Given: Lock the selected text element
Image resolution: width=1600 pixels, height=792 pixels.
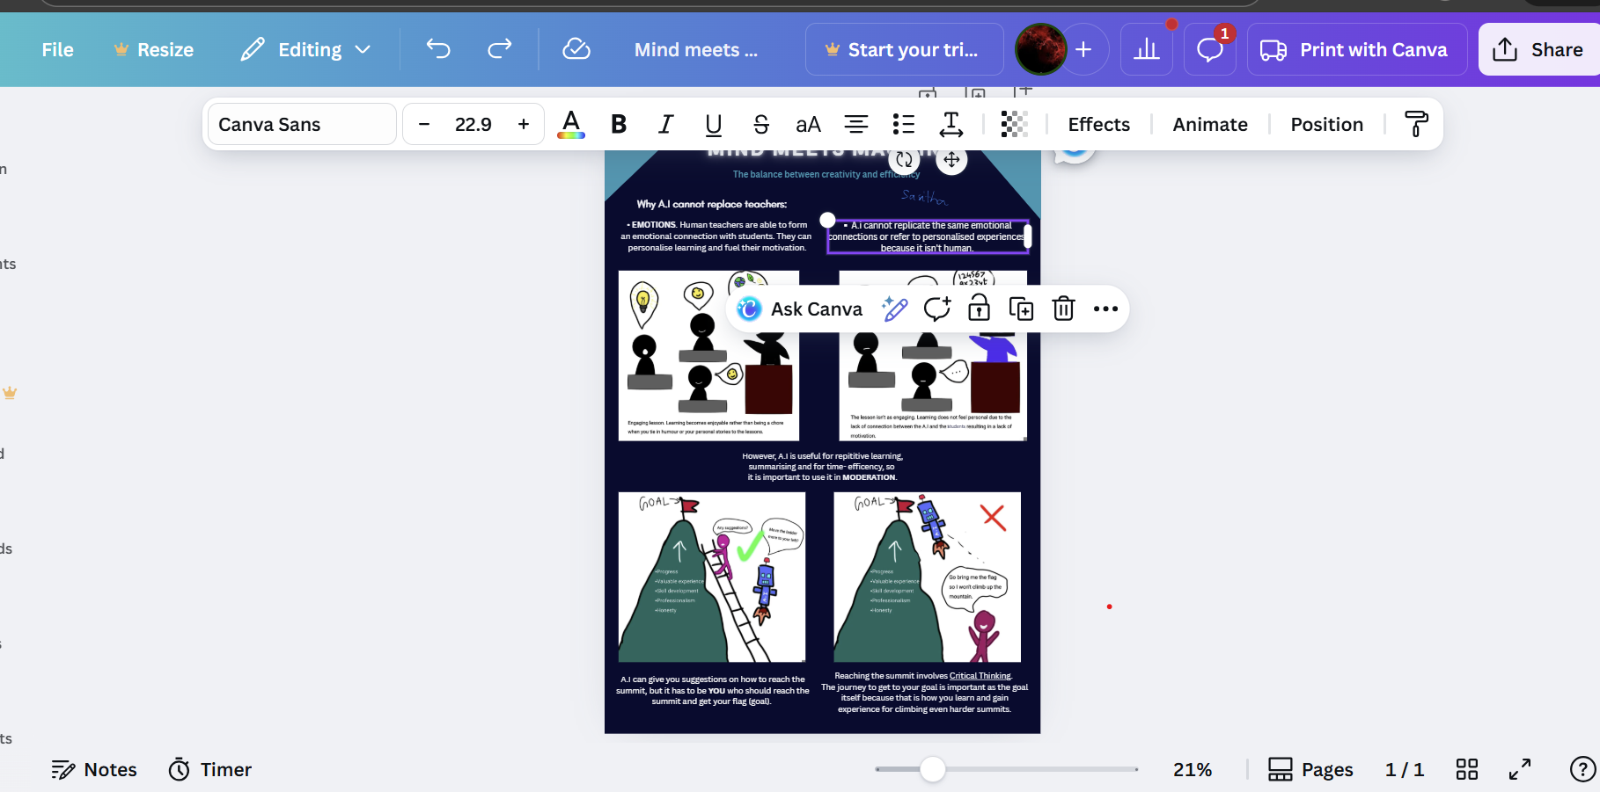Looking at the screenshot, I should coord(979,309).
